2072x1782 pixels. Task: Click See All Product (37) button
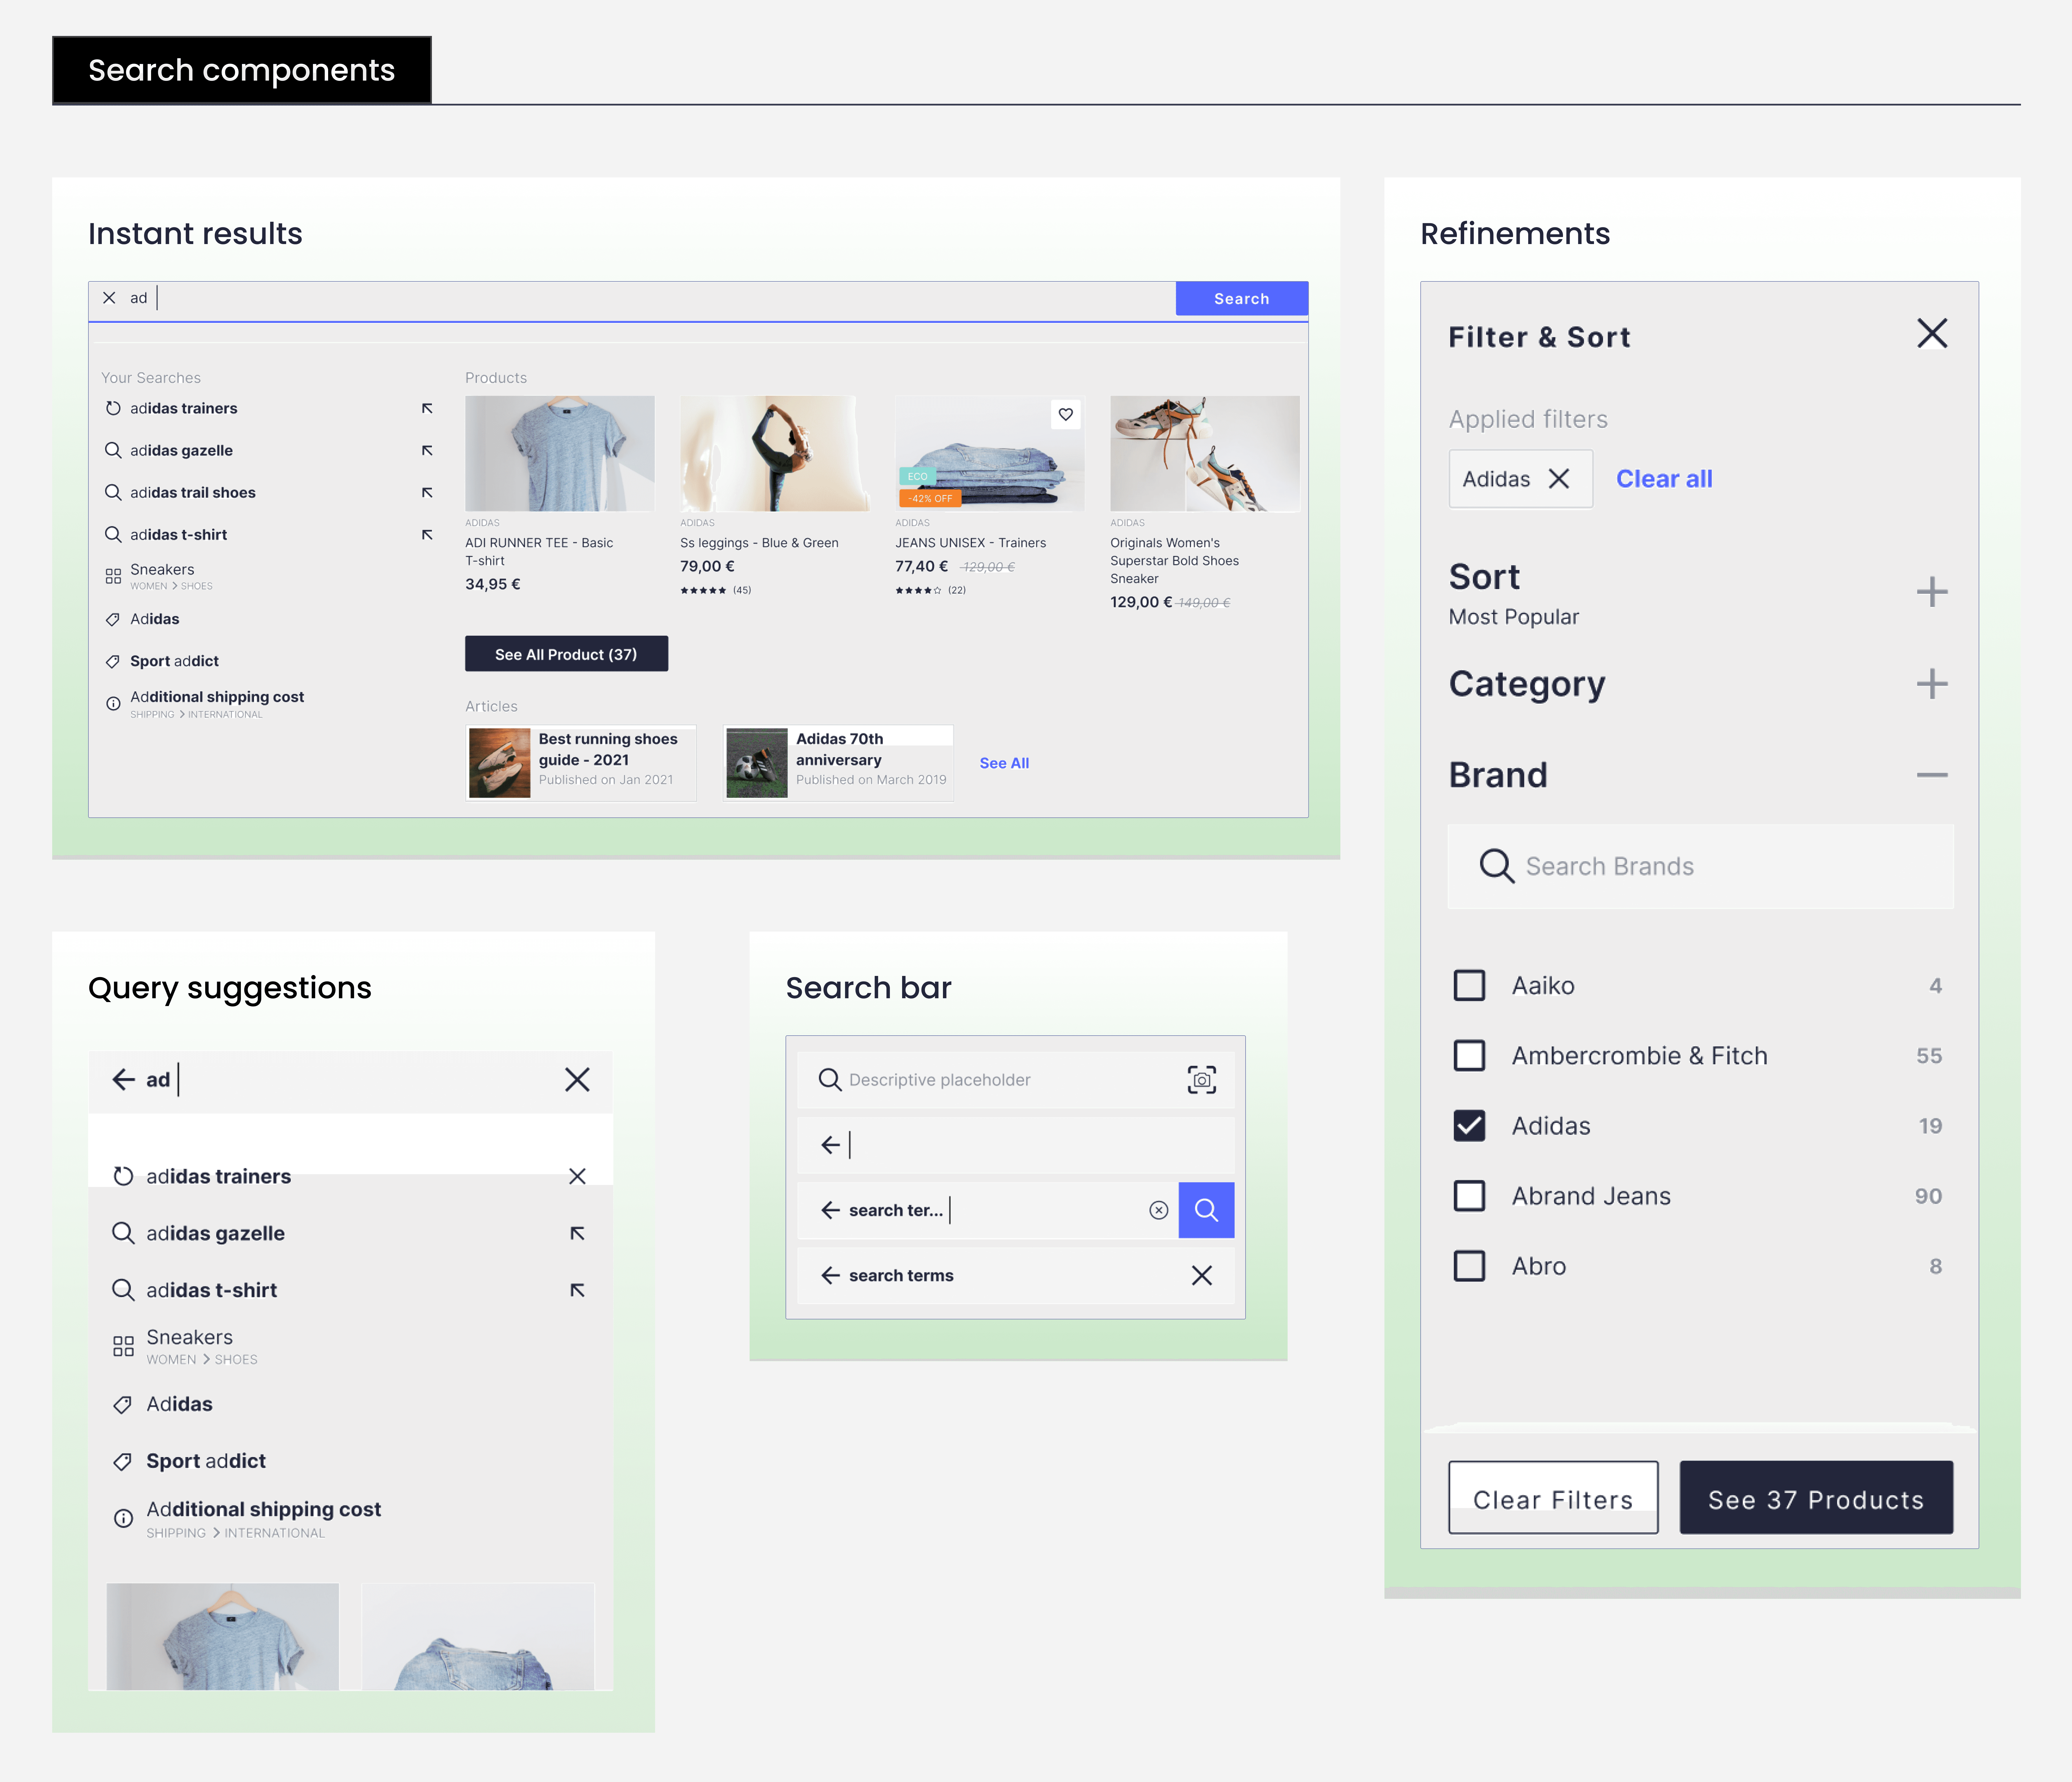(566, 654)
